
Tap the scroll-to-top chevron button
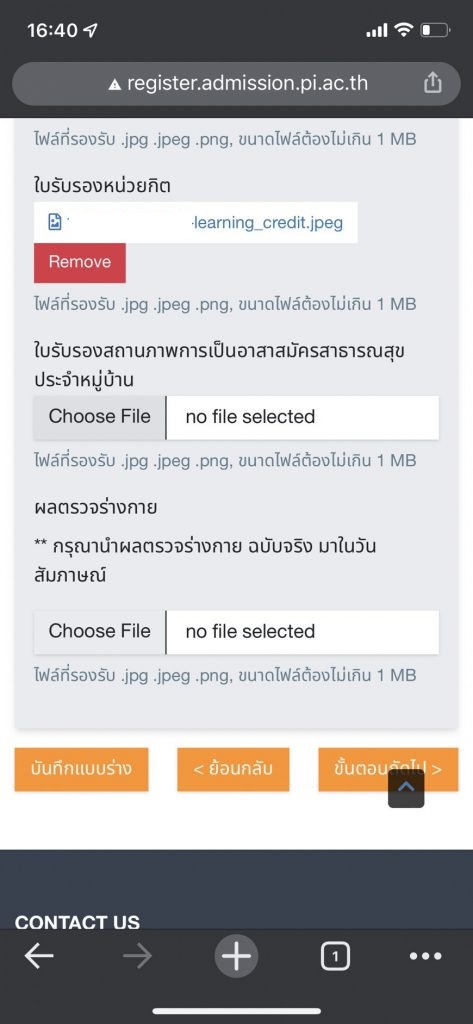point(406,788)
